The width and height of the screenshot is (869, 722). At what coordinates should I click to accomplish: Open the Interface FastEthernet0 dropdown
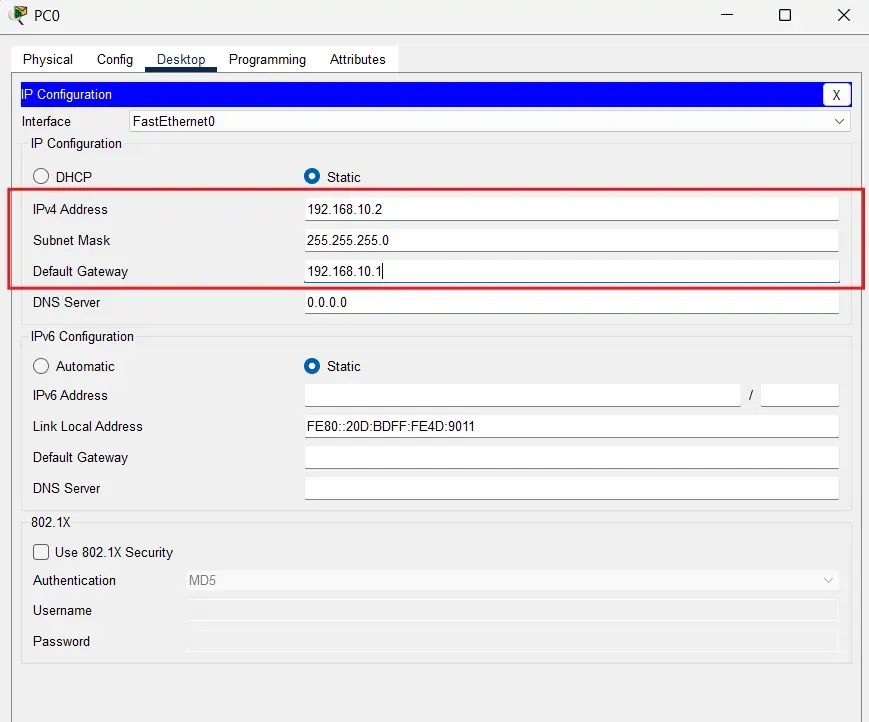(490, 121)
